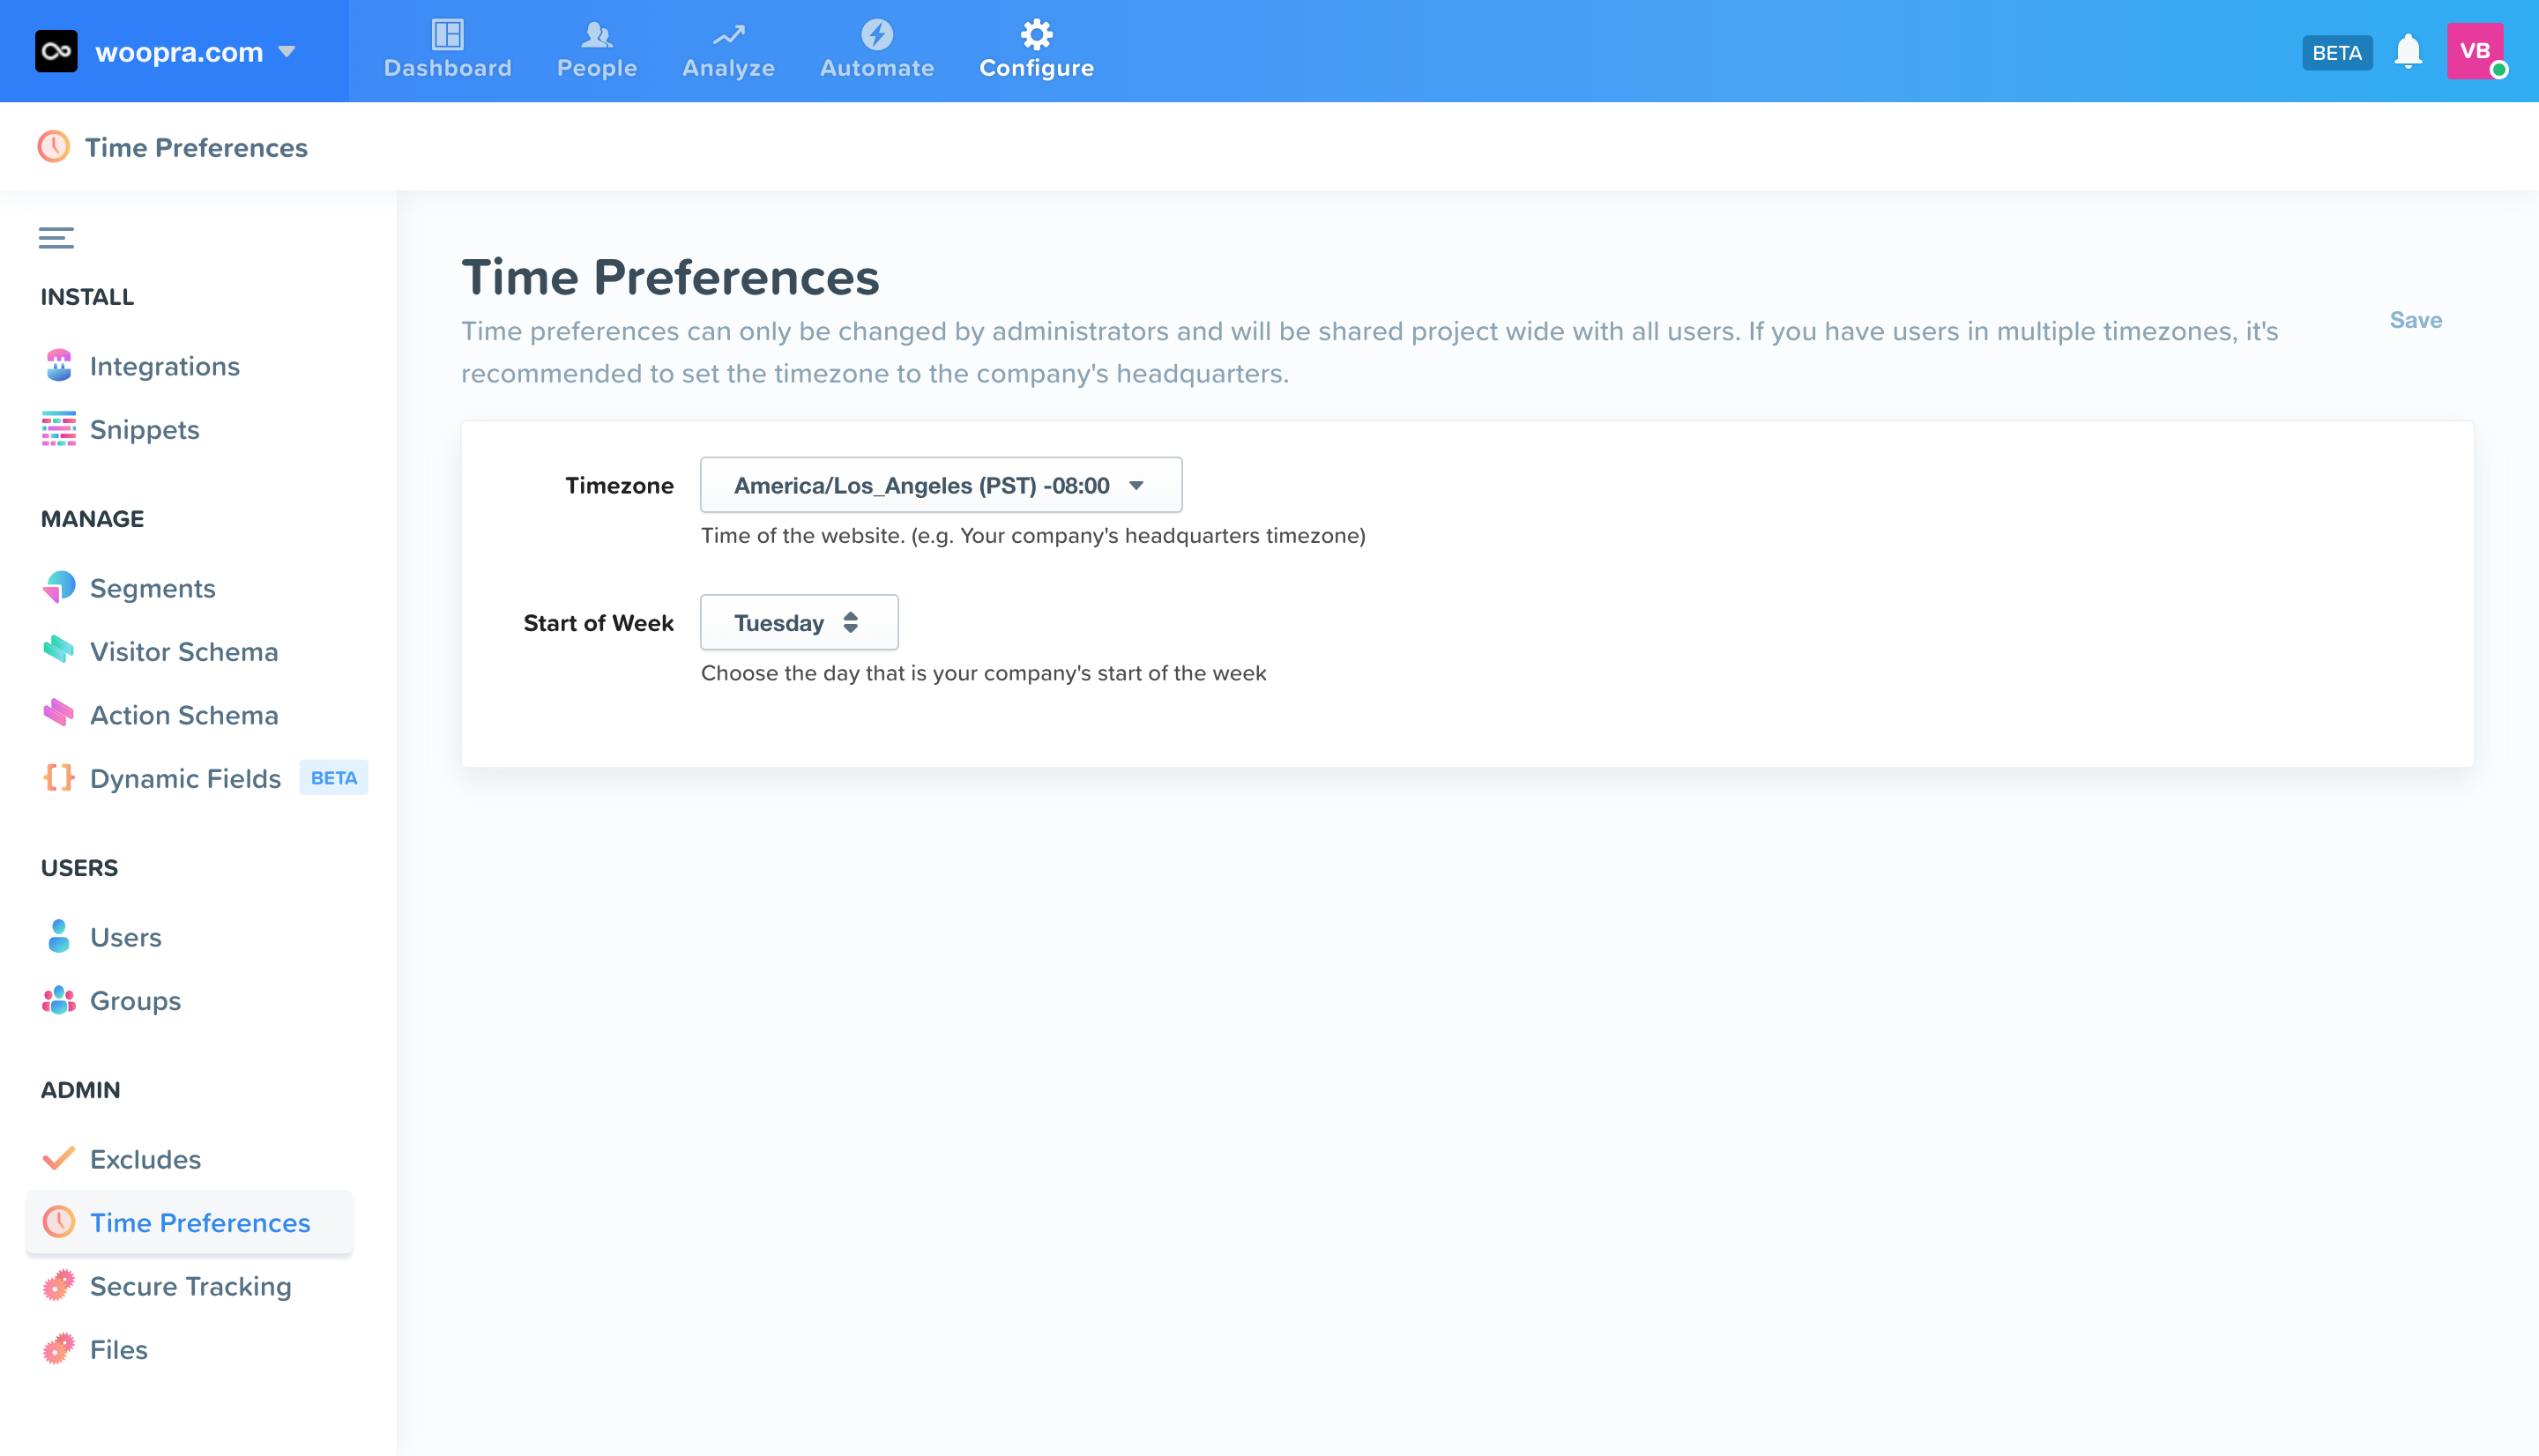Expand the Timezone dropdown
Screen dimensions: 2539x1456
[940, 485]
